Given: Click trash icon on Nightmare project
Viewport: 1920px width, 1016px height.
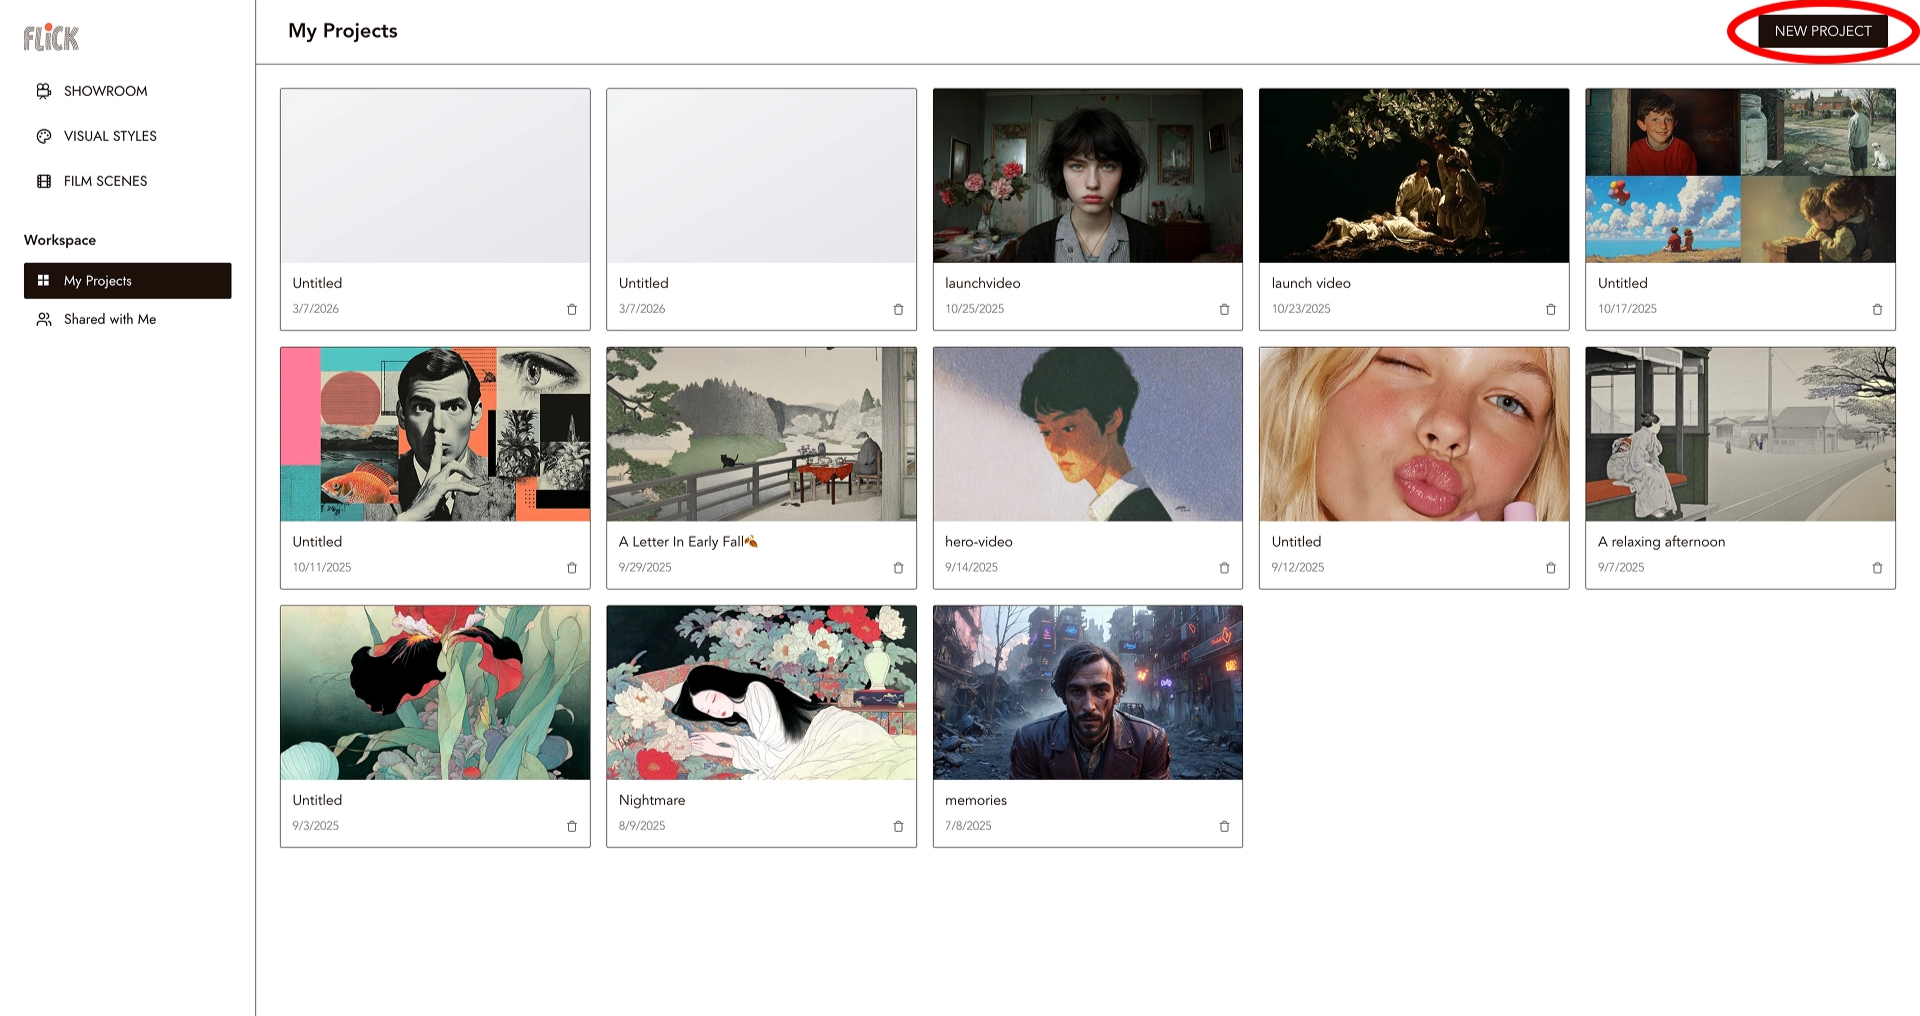Looking at the screenshot, I should pos(898,827).
